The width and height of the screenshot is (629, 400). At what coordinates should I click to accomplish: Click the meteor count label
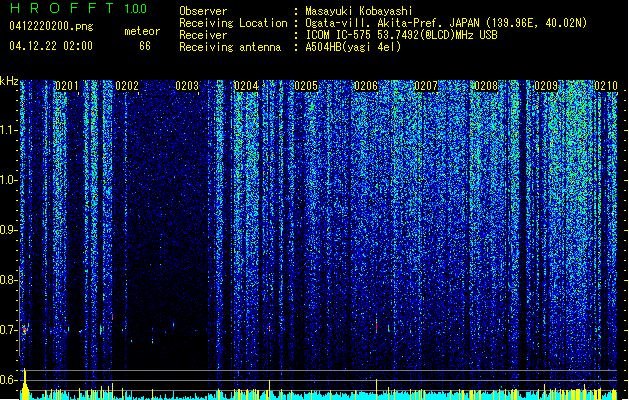(142, 31)
